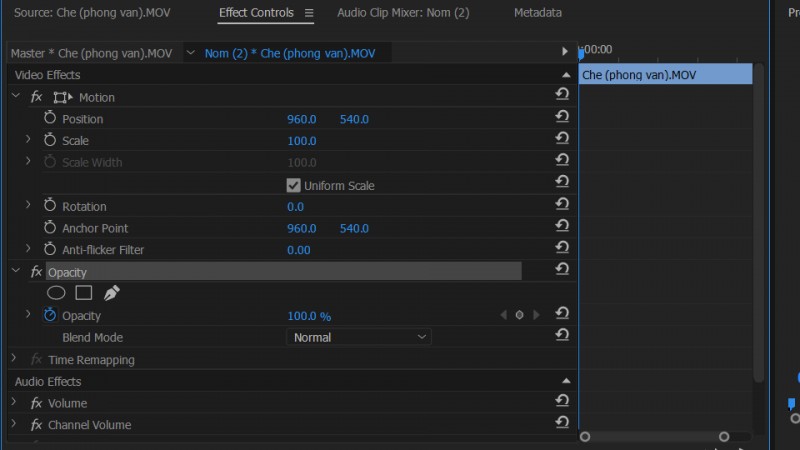Image resolution: width=800 pixels, height=450 pixels.
Task: Collapse the Video Effects section
Action: (566, 75)
